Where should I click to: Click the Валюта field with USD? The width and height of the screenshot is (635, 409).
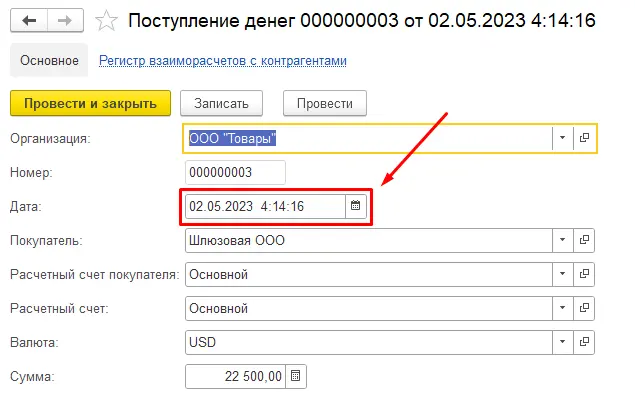pyautogui.click(x=369, y=342)
